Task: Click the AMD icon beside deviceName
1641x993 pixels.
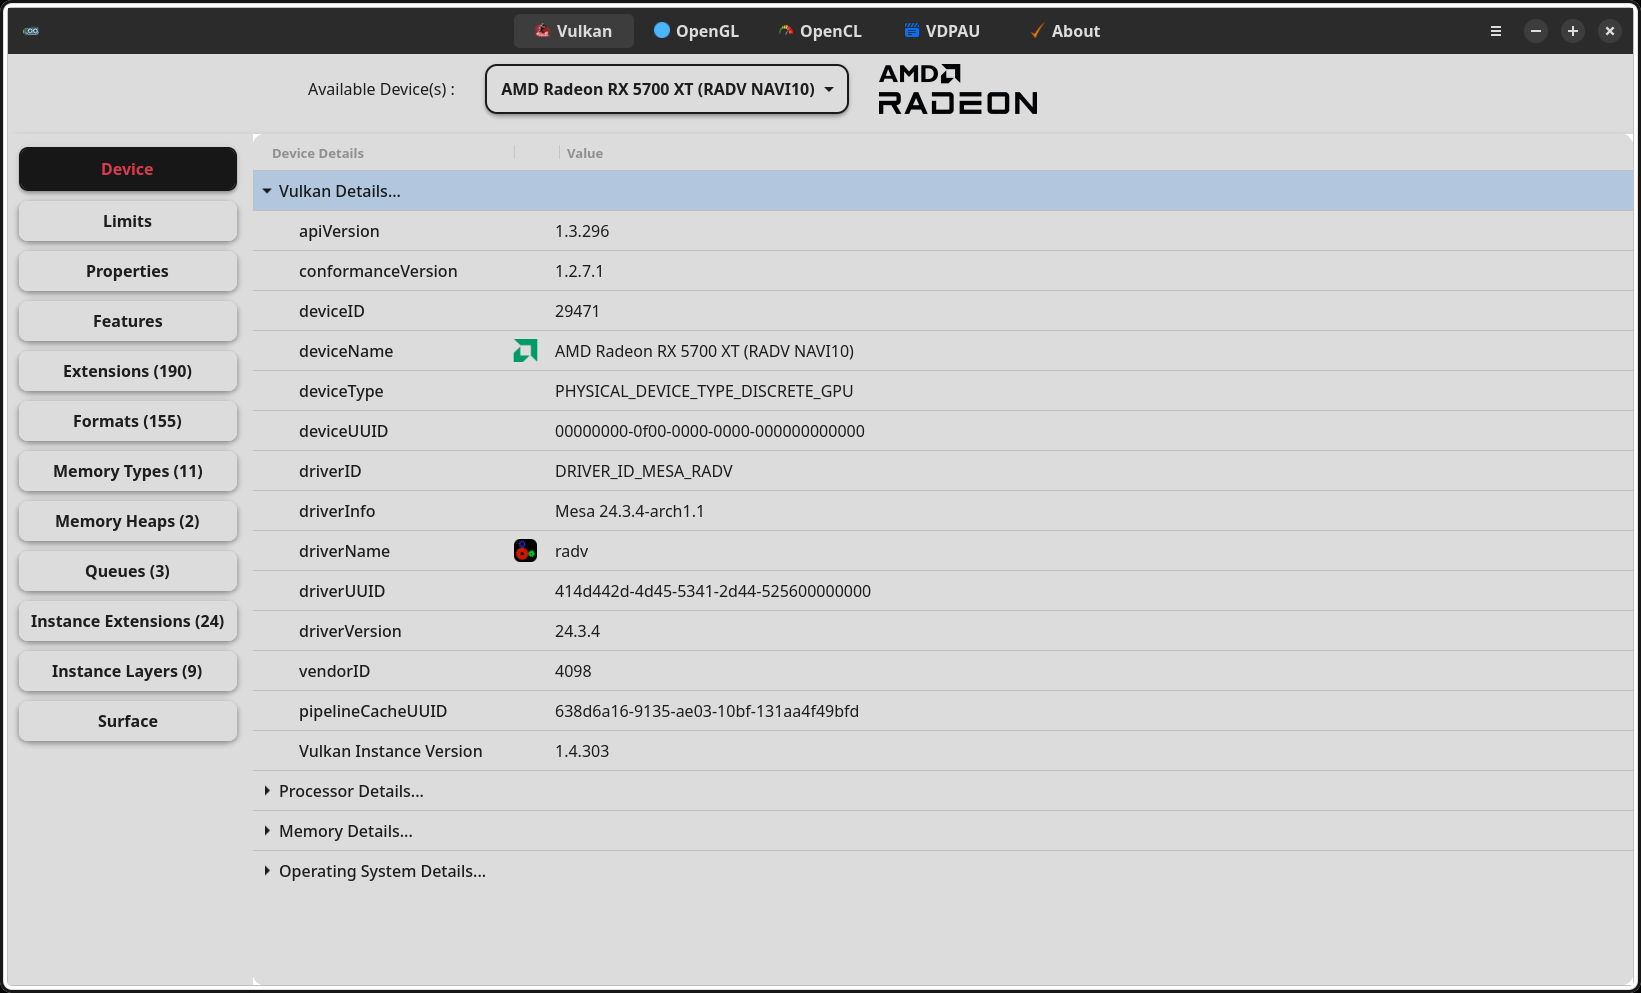Action: [x=525, y=351]
